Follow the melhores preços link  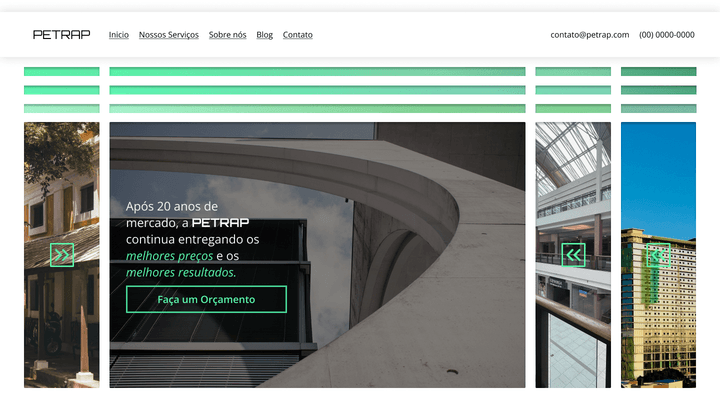(x=169, y=256)
